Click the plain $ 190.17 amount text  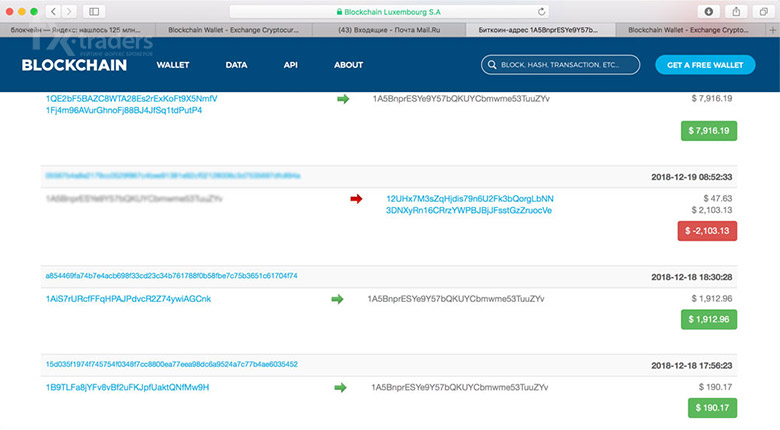pyautogui.click(x=715, y=387)
